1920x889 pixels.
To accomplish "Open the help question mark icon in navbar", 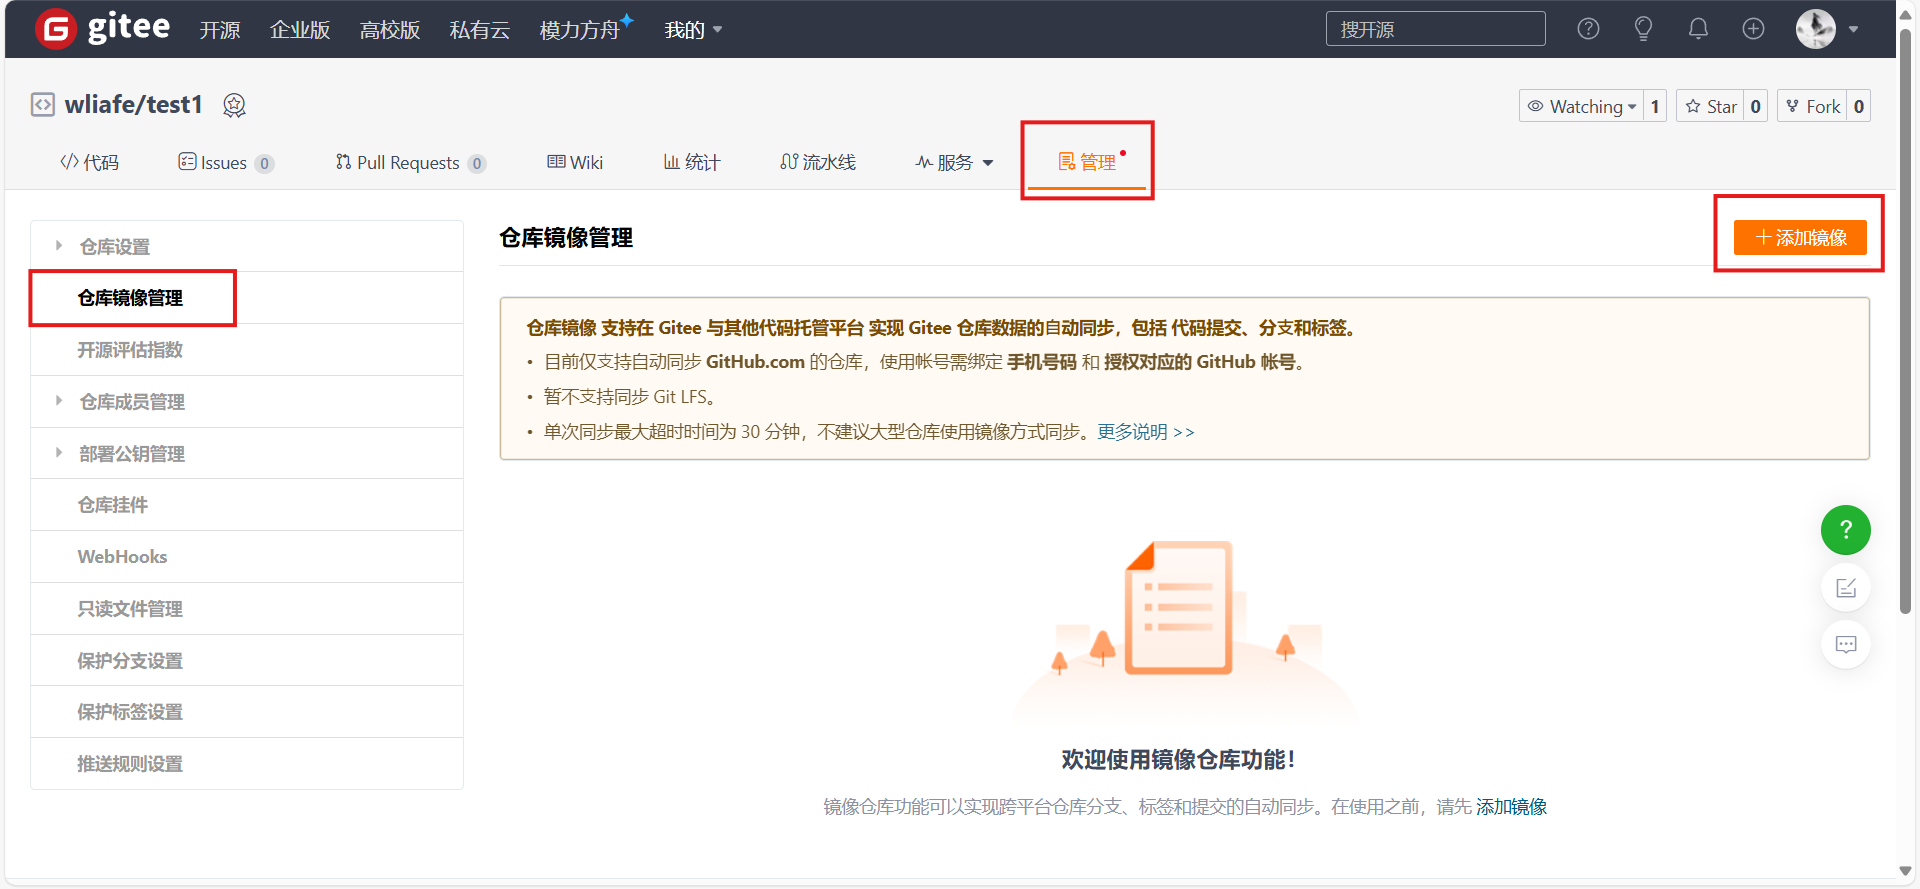I will coord(1588,29).
